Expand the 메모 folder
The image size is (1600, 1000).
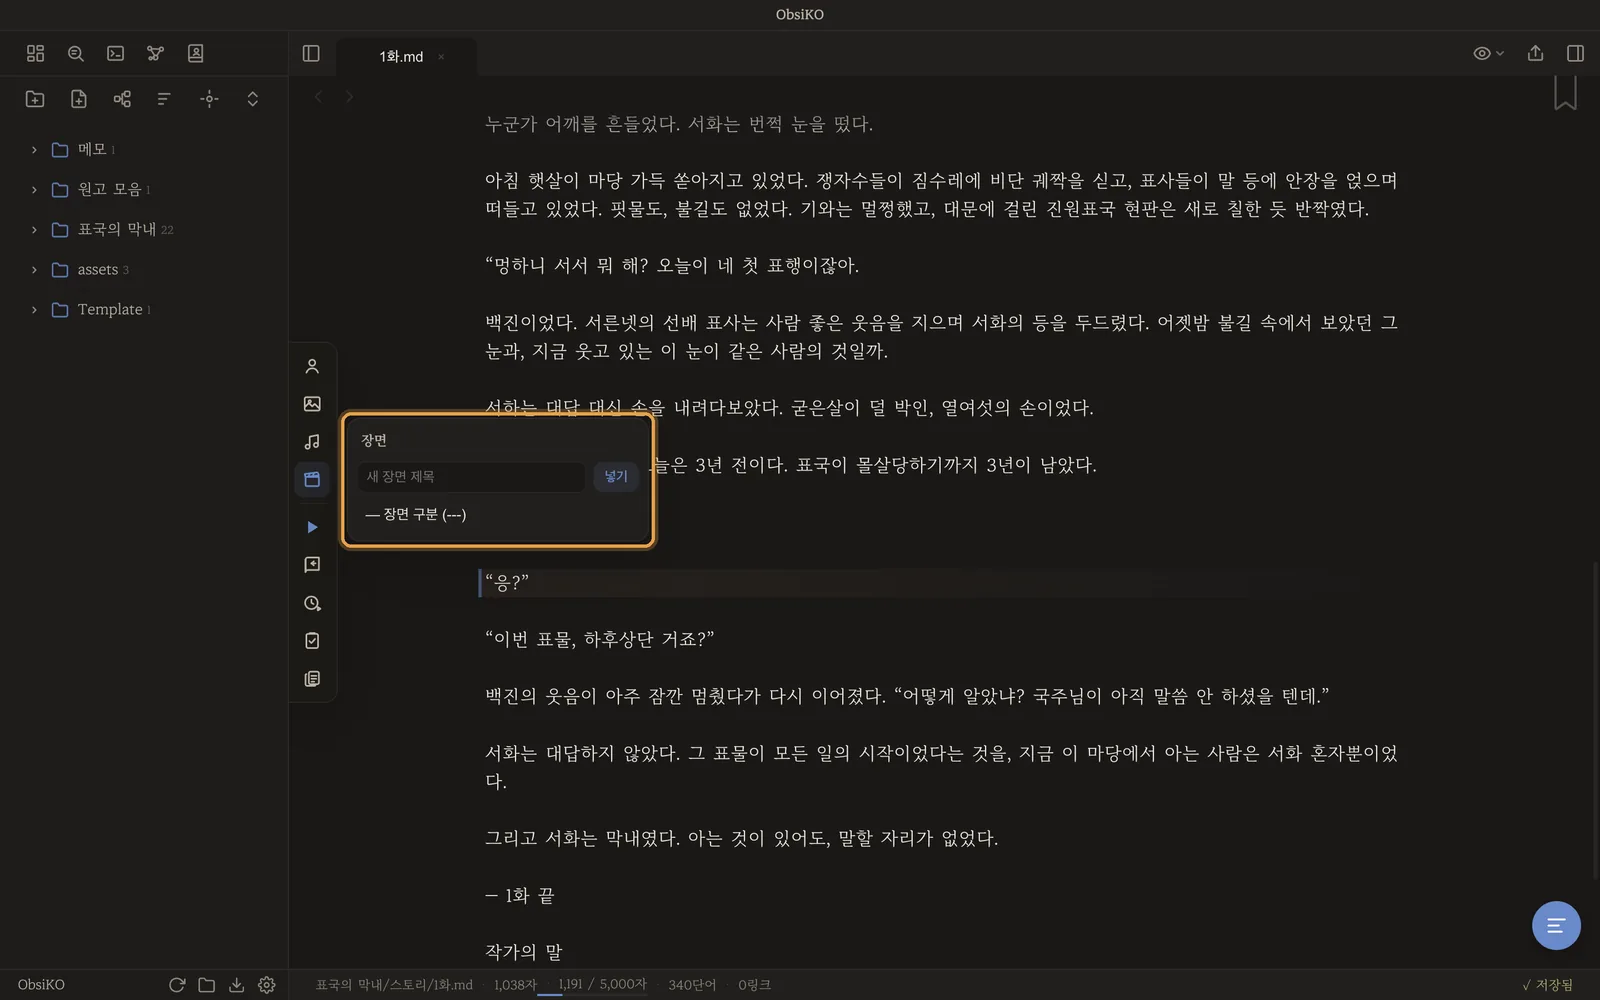tap(34, 149)
